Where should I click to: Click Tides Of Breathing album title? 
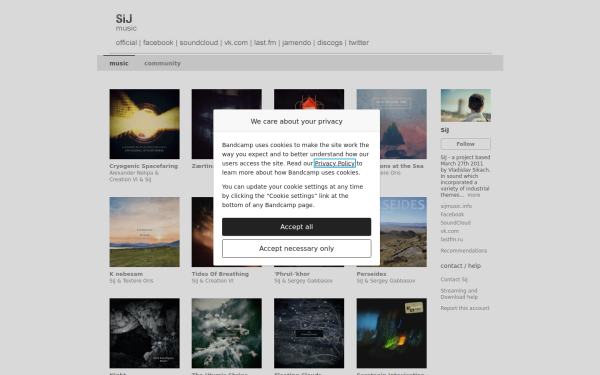[220, 274]
